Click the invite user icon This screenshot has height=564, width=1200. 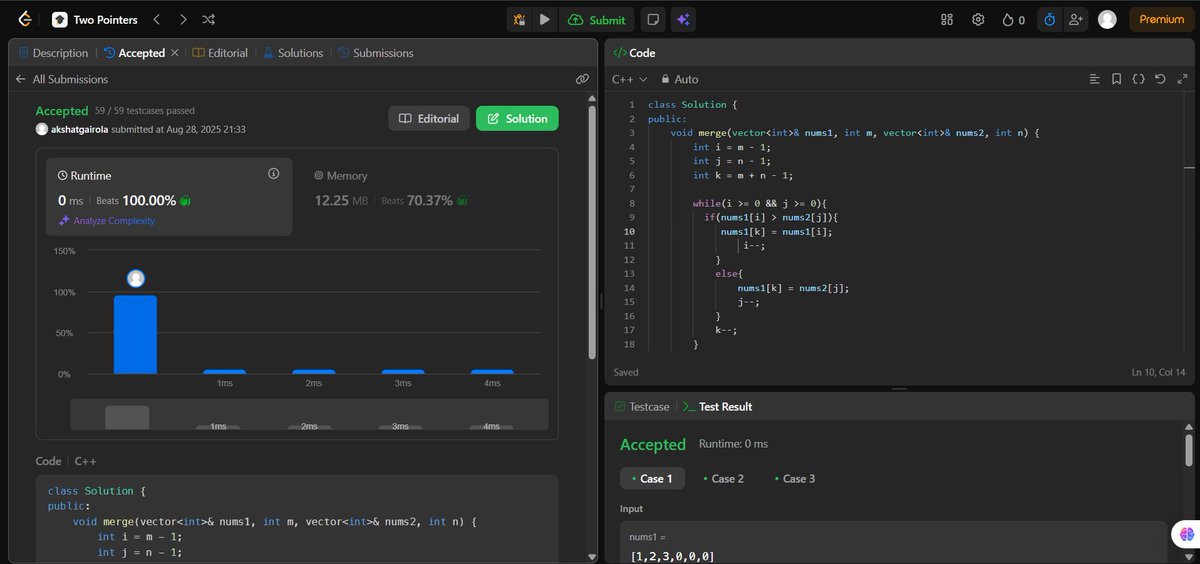coord(1075,19)
